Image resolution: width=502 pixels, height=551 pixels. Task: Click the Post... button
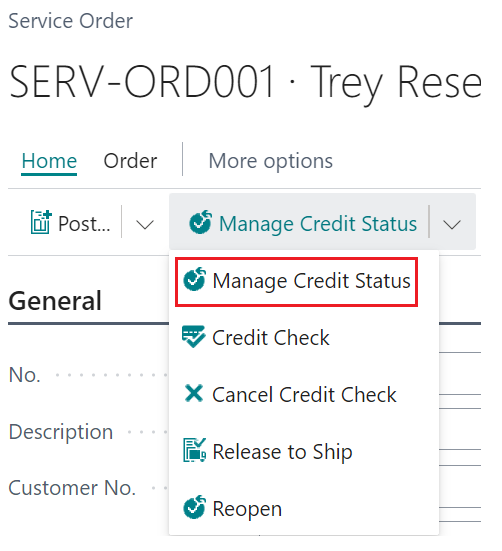[x=70, y=223]
